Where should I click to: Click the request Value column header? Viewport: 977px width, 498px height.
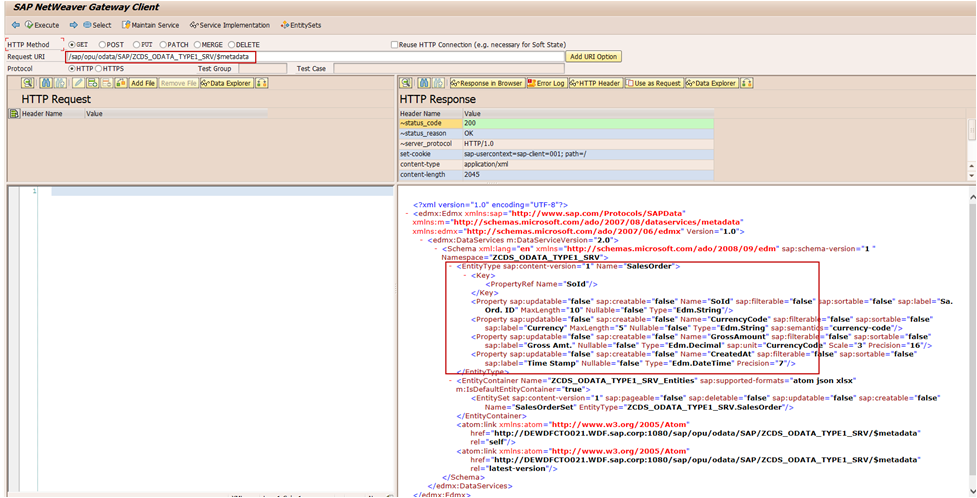176,114
